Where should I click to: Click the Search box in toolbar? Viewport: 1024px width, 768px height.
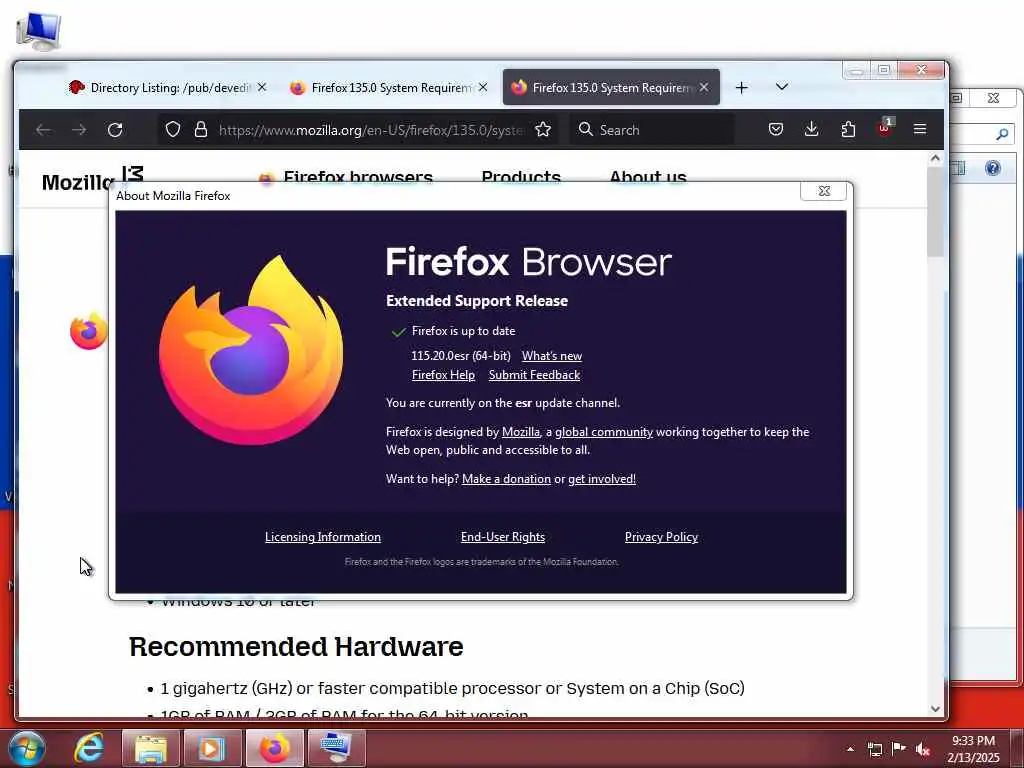pos(653,130)
